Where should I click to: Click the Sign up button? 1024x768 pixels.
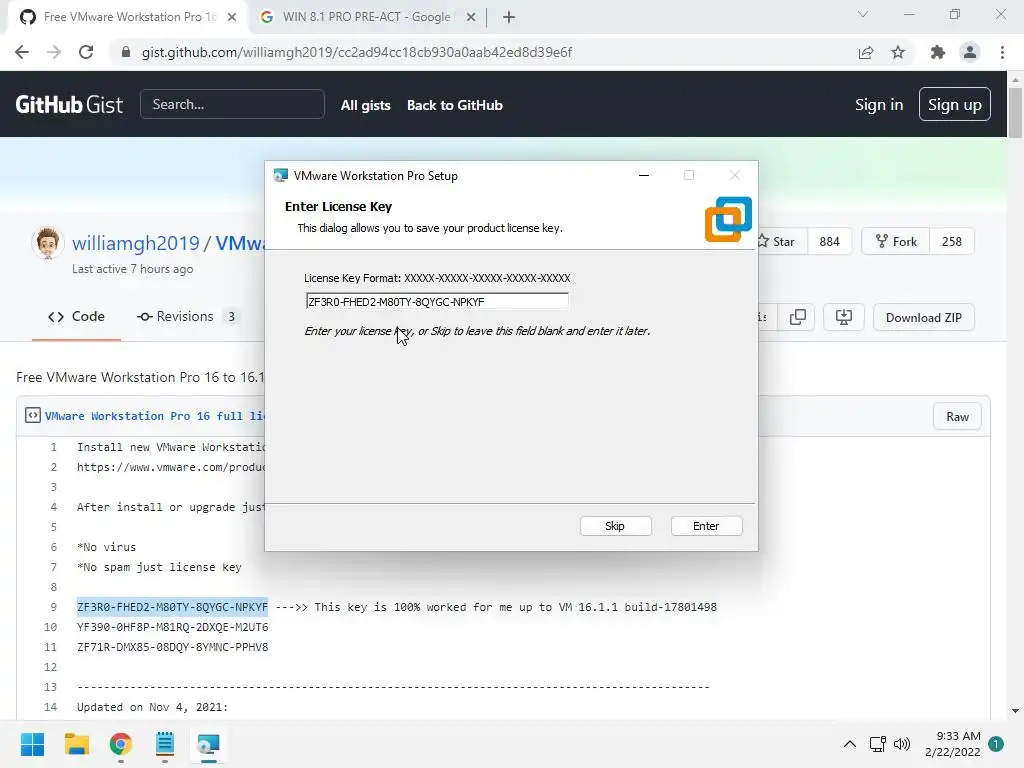tap(955, 104)
